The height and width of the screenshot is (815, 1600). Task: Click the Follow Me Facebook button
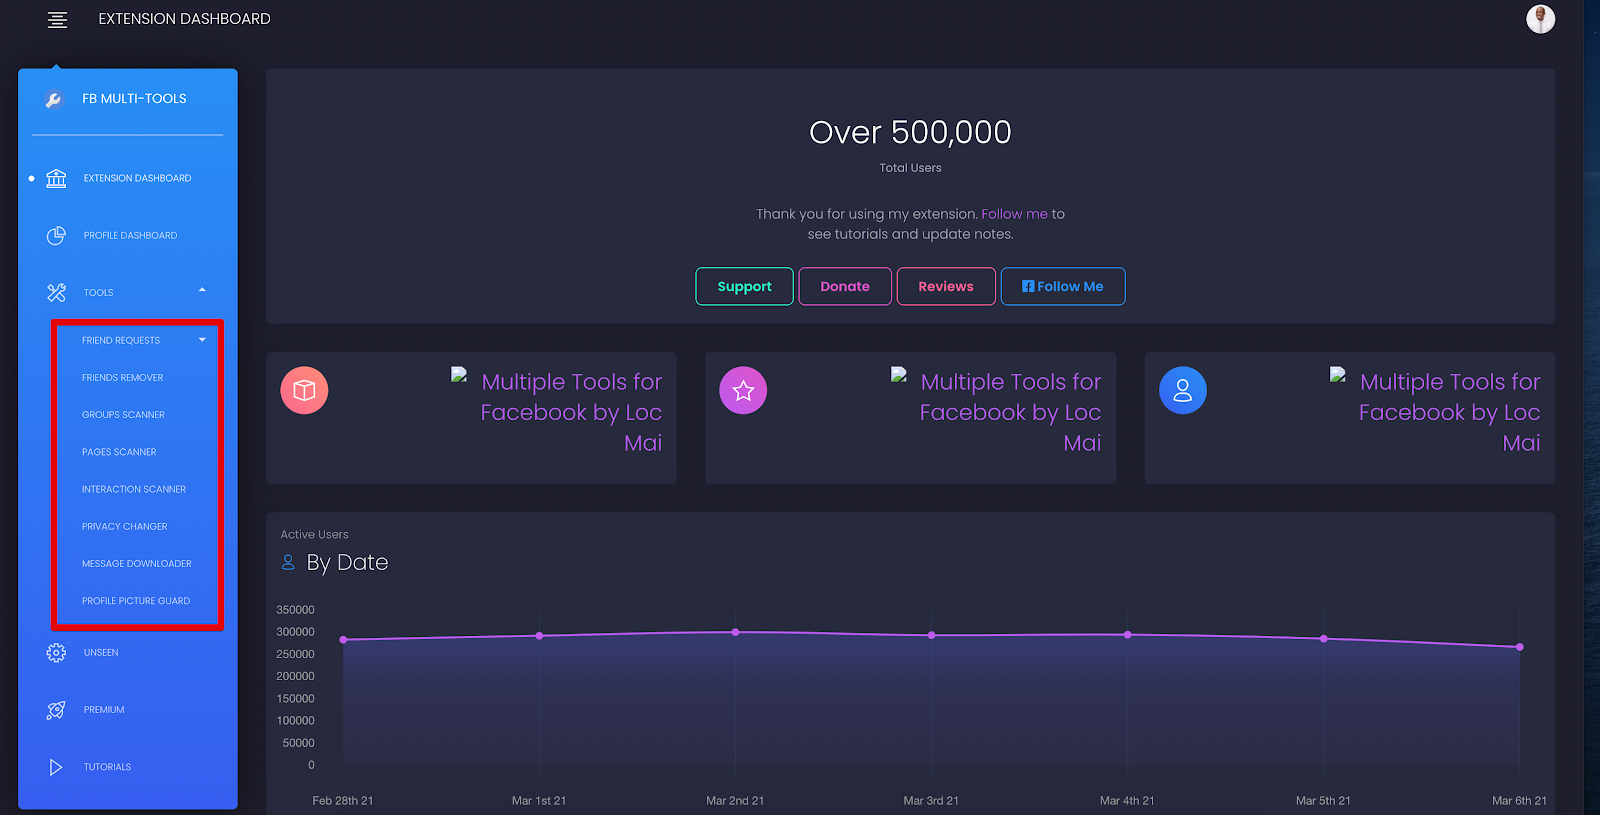point(1063,286)
